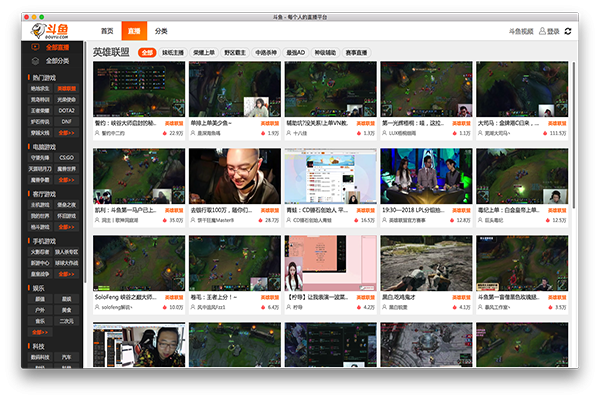Filter by 中路杀神 tag

click(266, 52)
